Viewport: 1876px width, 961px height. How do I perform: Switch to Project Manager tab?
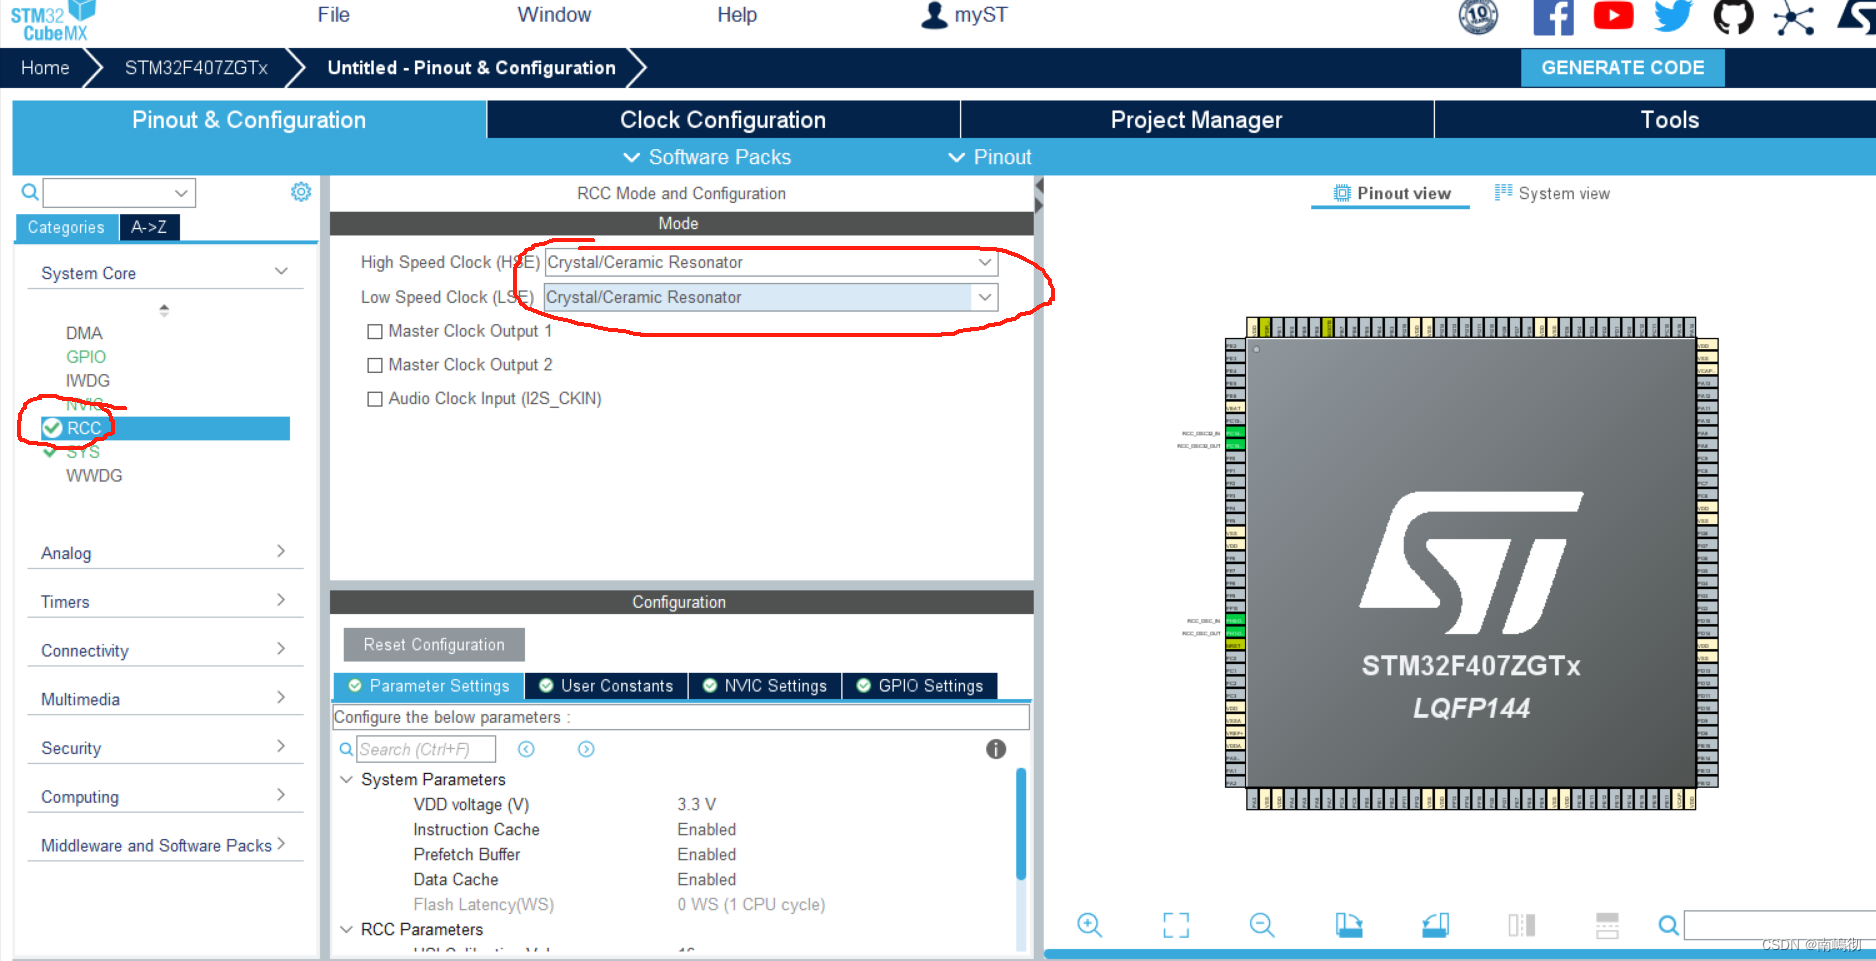coord(1197,120)
